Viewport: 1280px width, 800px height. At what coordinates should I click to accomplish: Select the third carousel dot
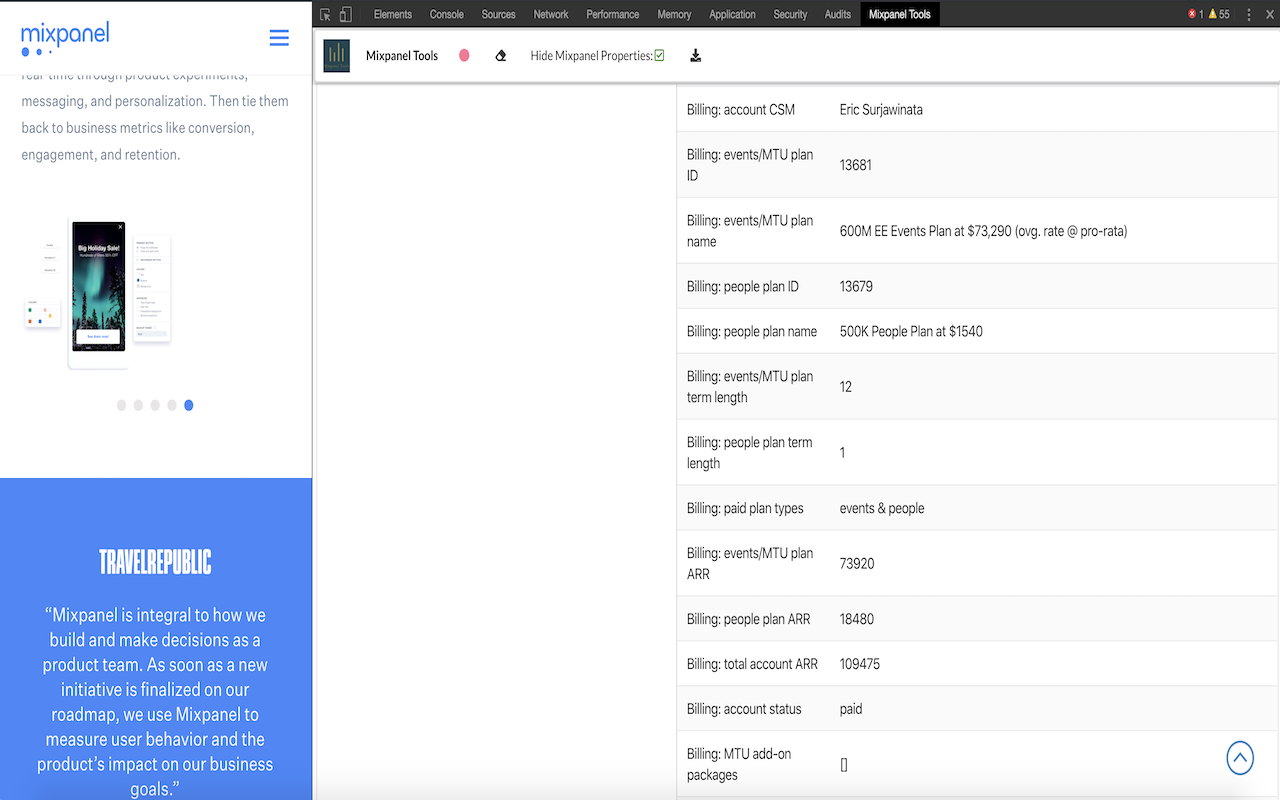click(155, 405)
